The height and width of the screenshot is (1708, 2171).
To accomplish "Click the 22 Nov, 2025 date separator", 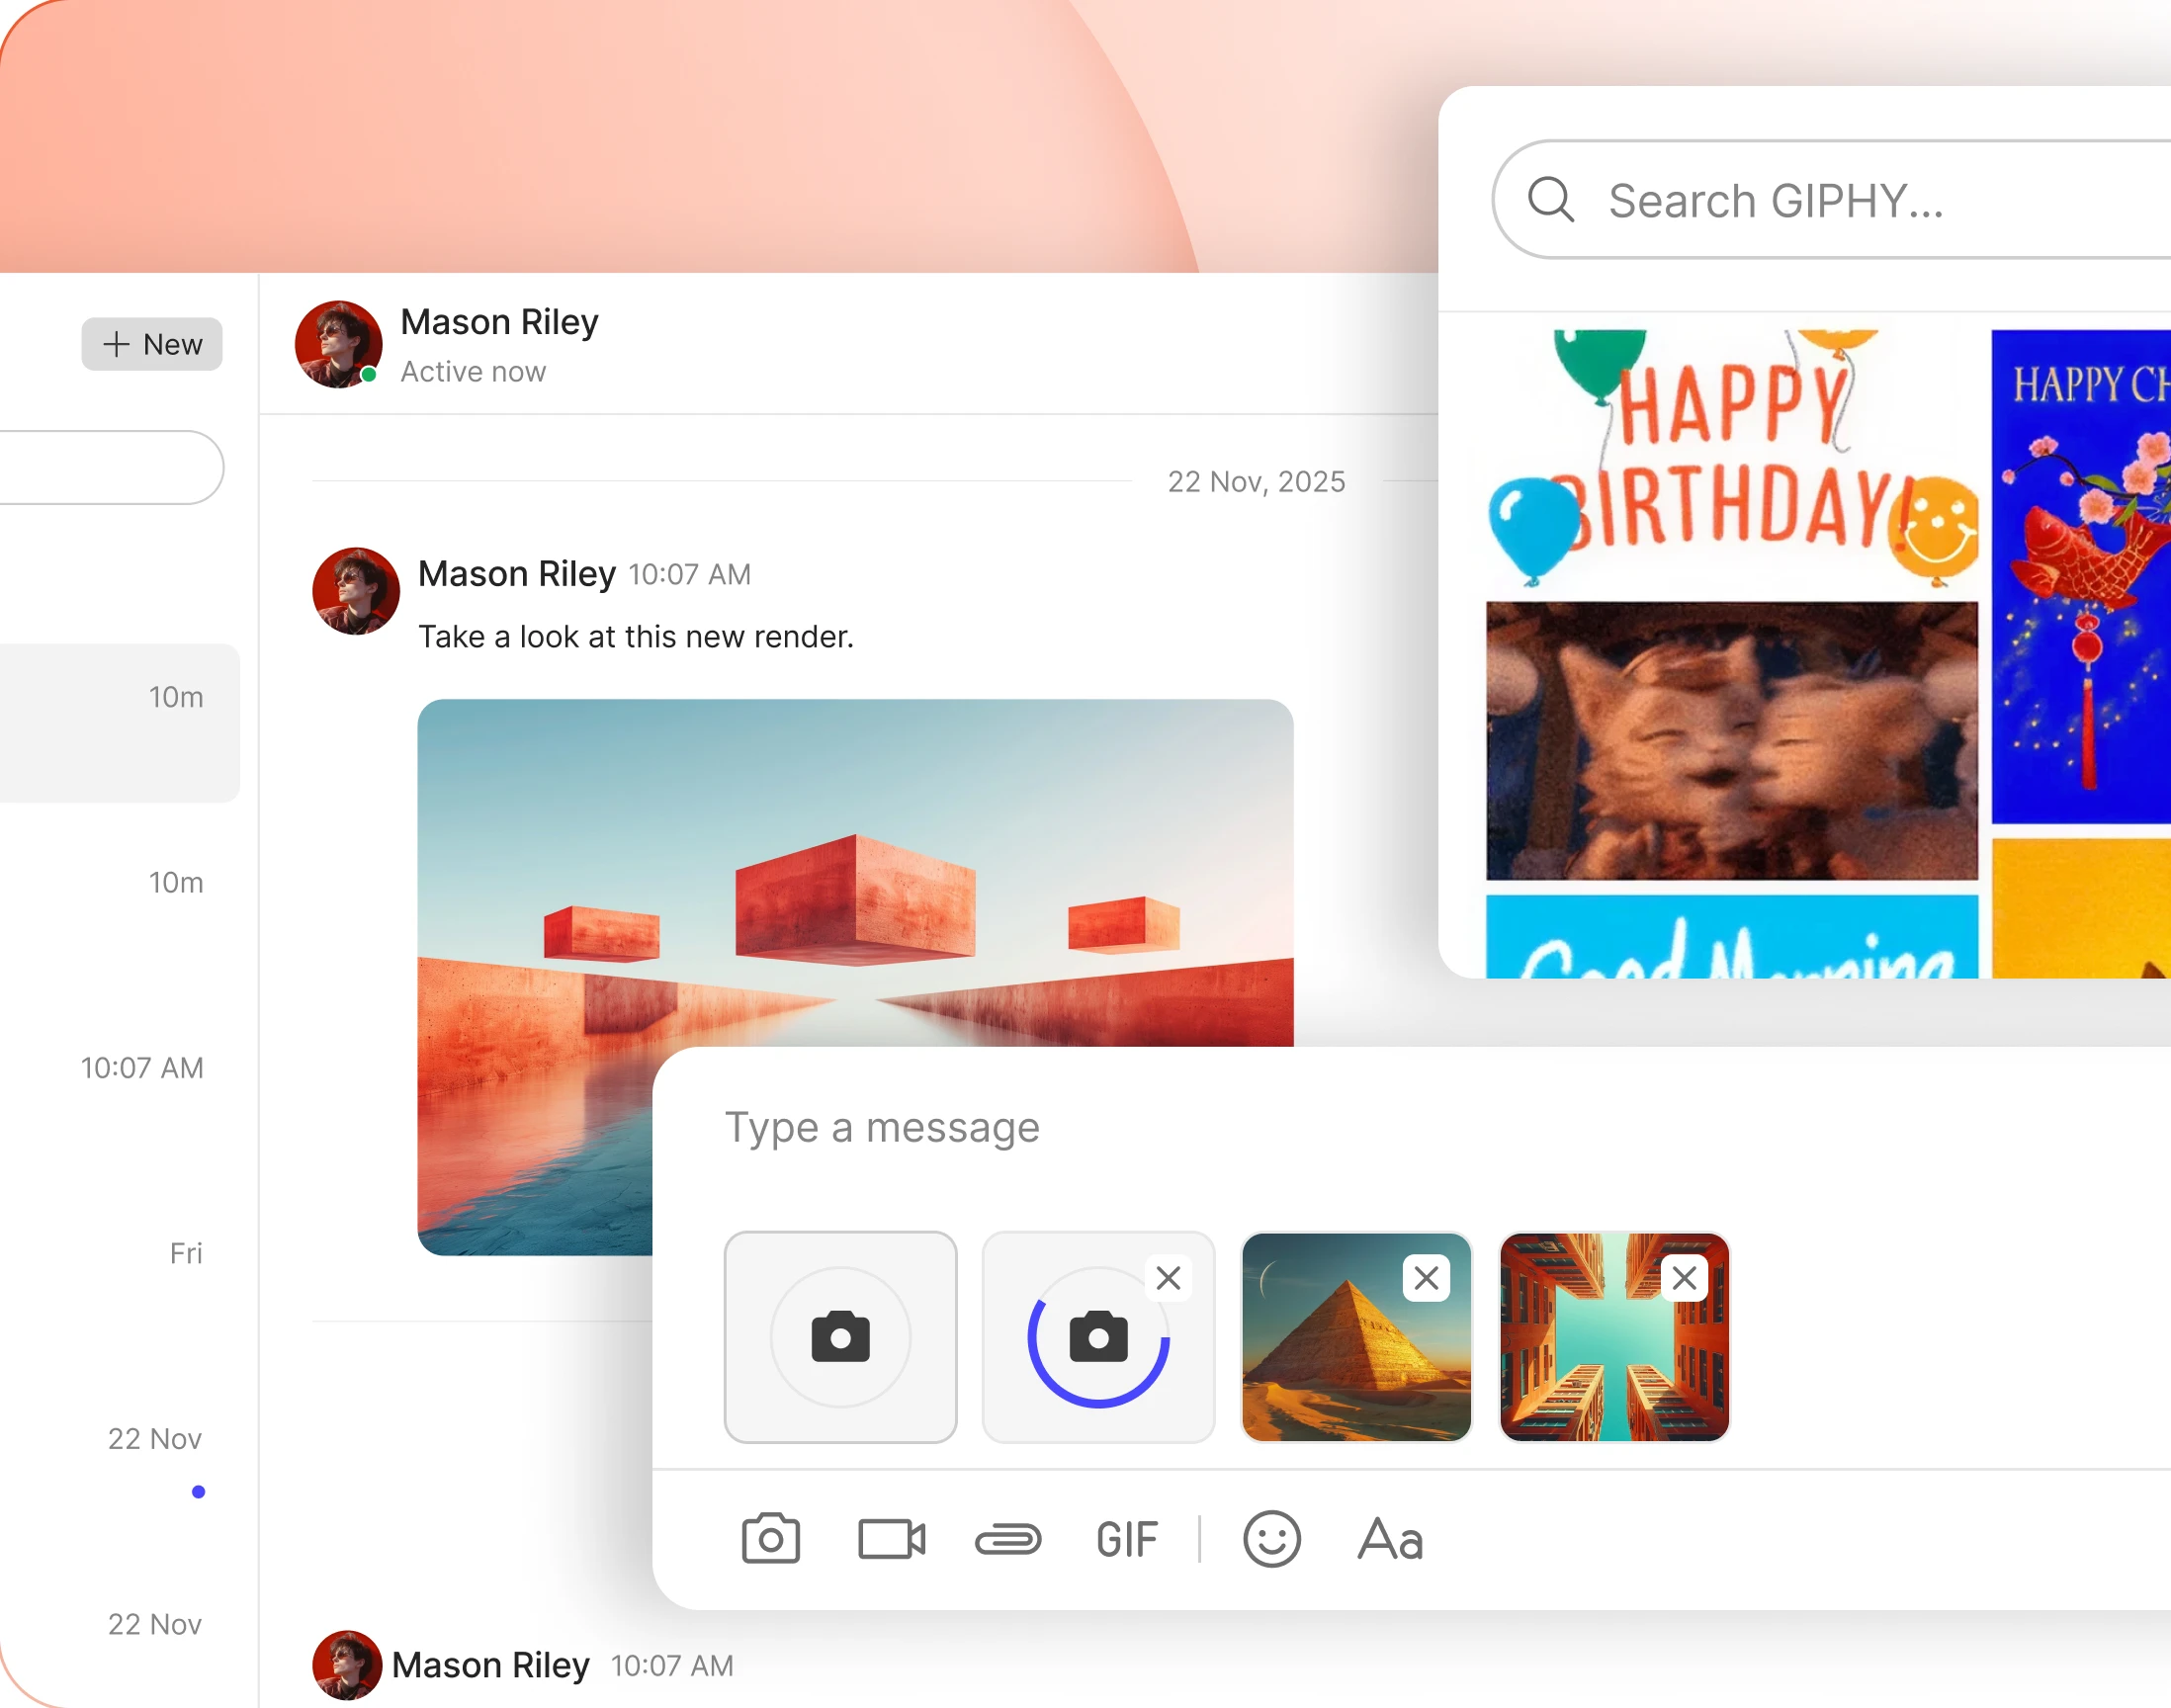I will [1256, 481].
